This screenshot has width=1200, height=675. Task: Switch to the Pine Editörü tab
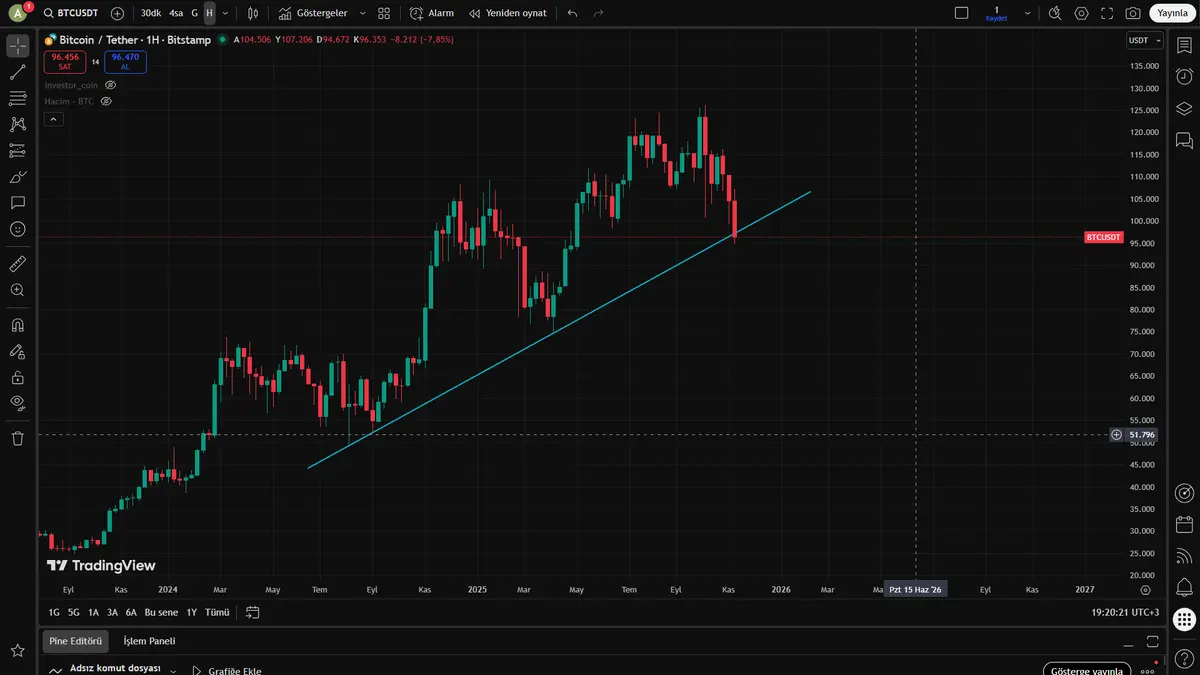coord(75,641)
